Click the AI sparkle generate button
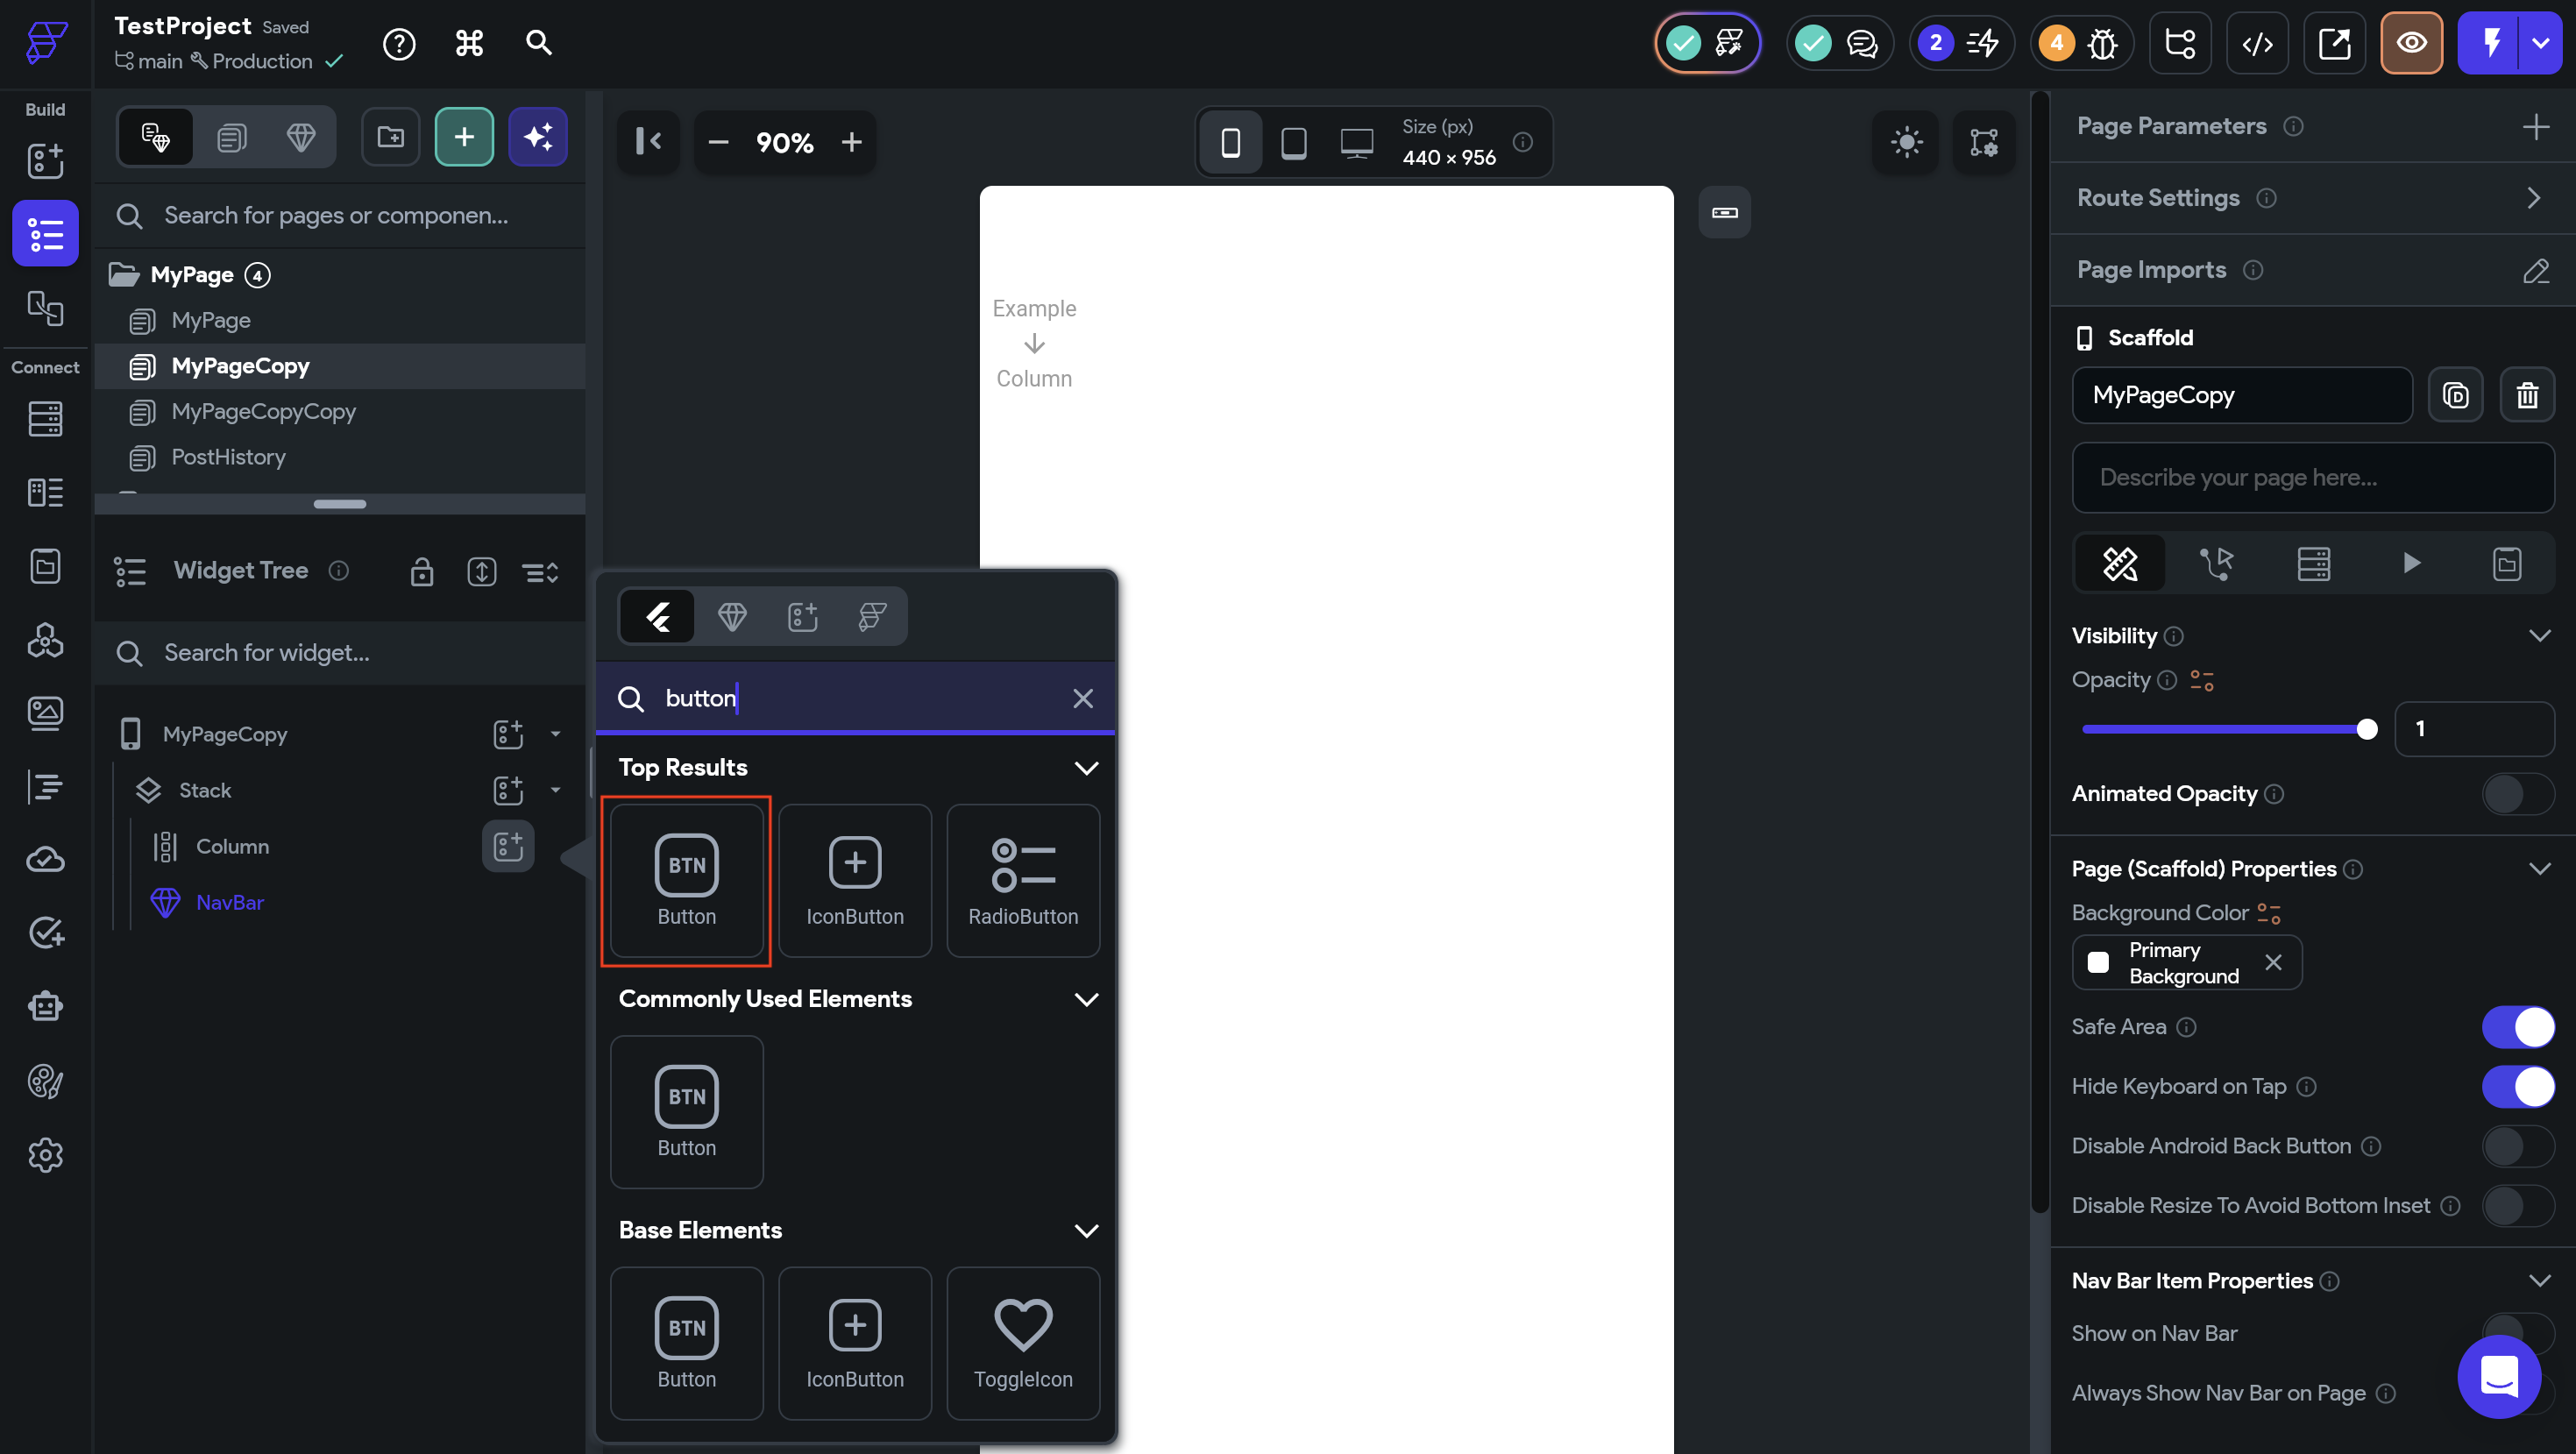Screen dimensions: 2576x1454 (x=538, y=137)
